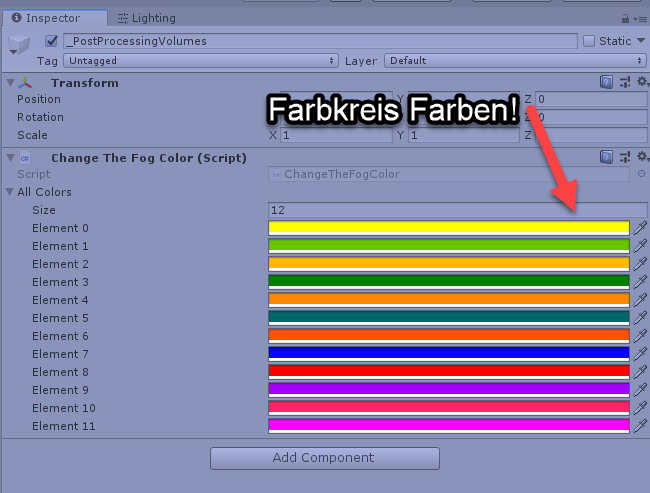
Task: Open the yellow Element 0 color swatch
Action: (449, 228)
